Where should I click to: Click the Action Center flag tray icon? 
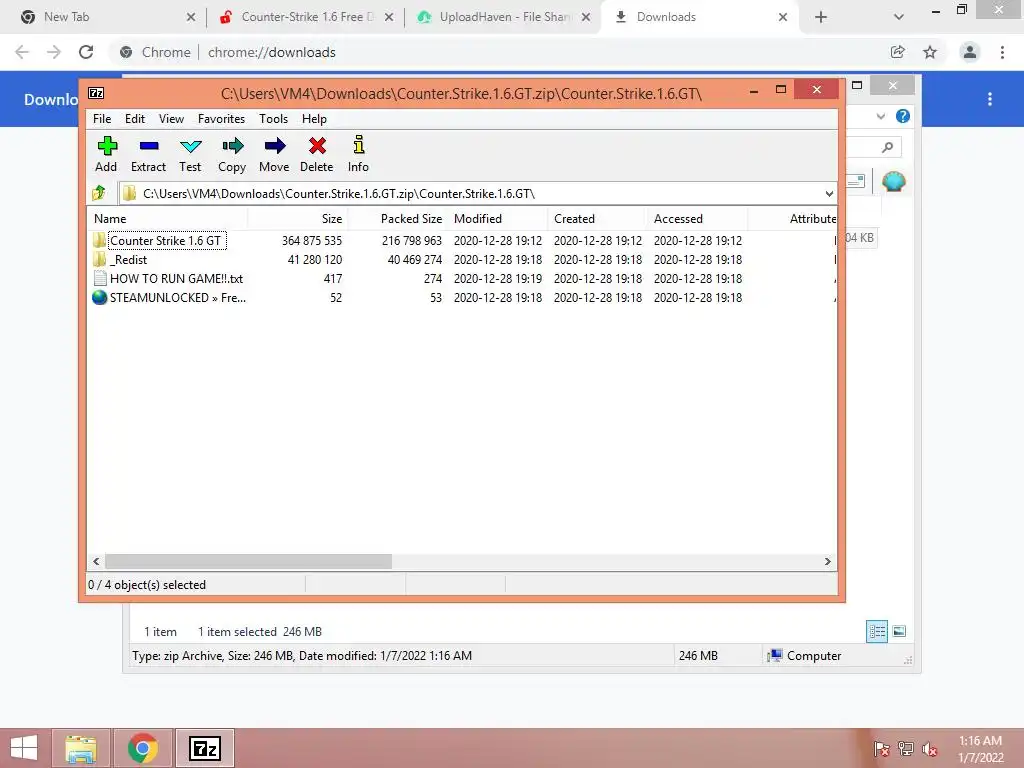(882, 749)
